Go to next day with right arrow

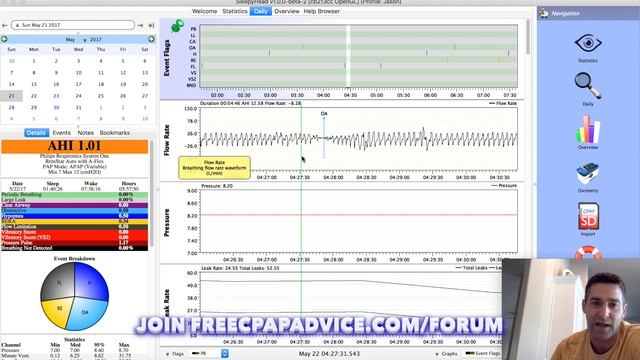(140, 25)
